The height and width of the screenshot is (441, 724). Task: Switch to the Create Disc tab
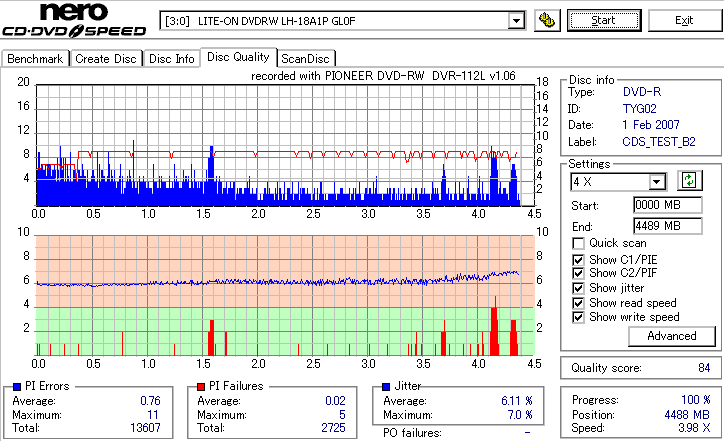pos(106,59)
